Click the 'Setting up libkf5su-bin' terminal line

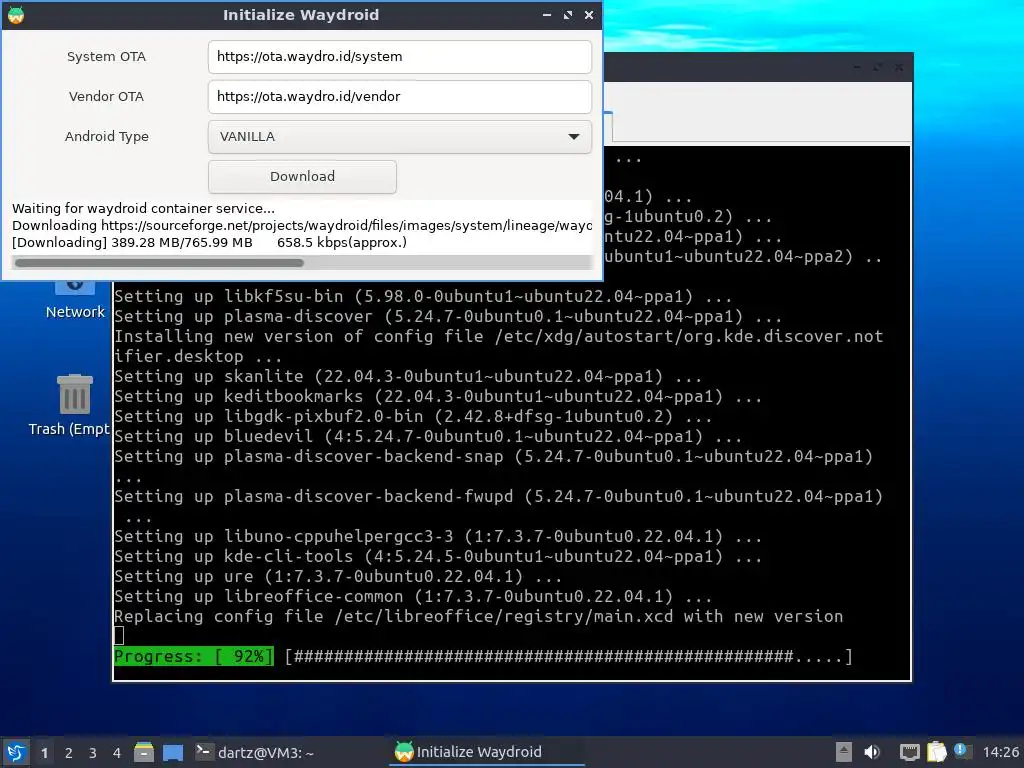423,296
